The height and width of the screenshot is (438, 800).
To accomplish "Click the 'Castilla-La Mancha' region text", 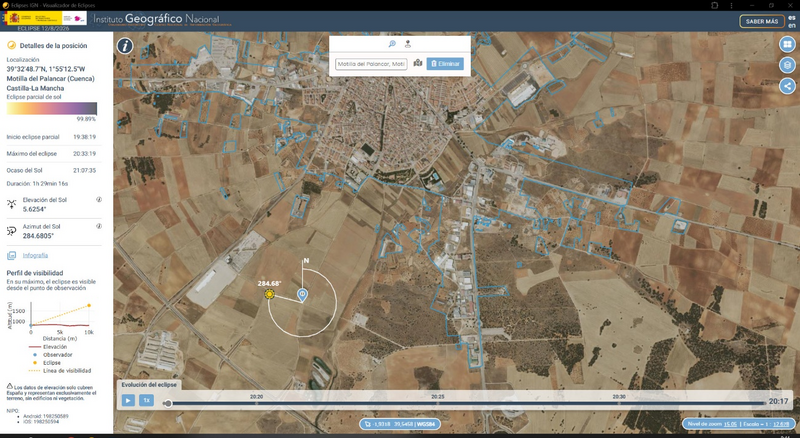I will tap(36, 88).
